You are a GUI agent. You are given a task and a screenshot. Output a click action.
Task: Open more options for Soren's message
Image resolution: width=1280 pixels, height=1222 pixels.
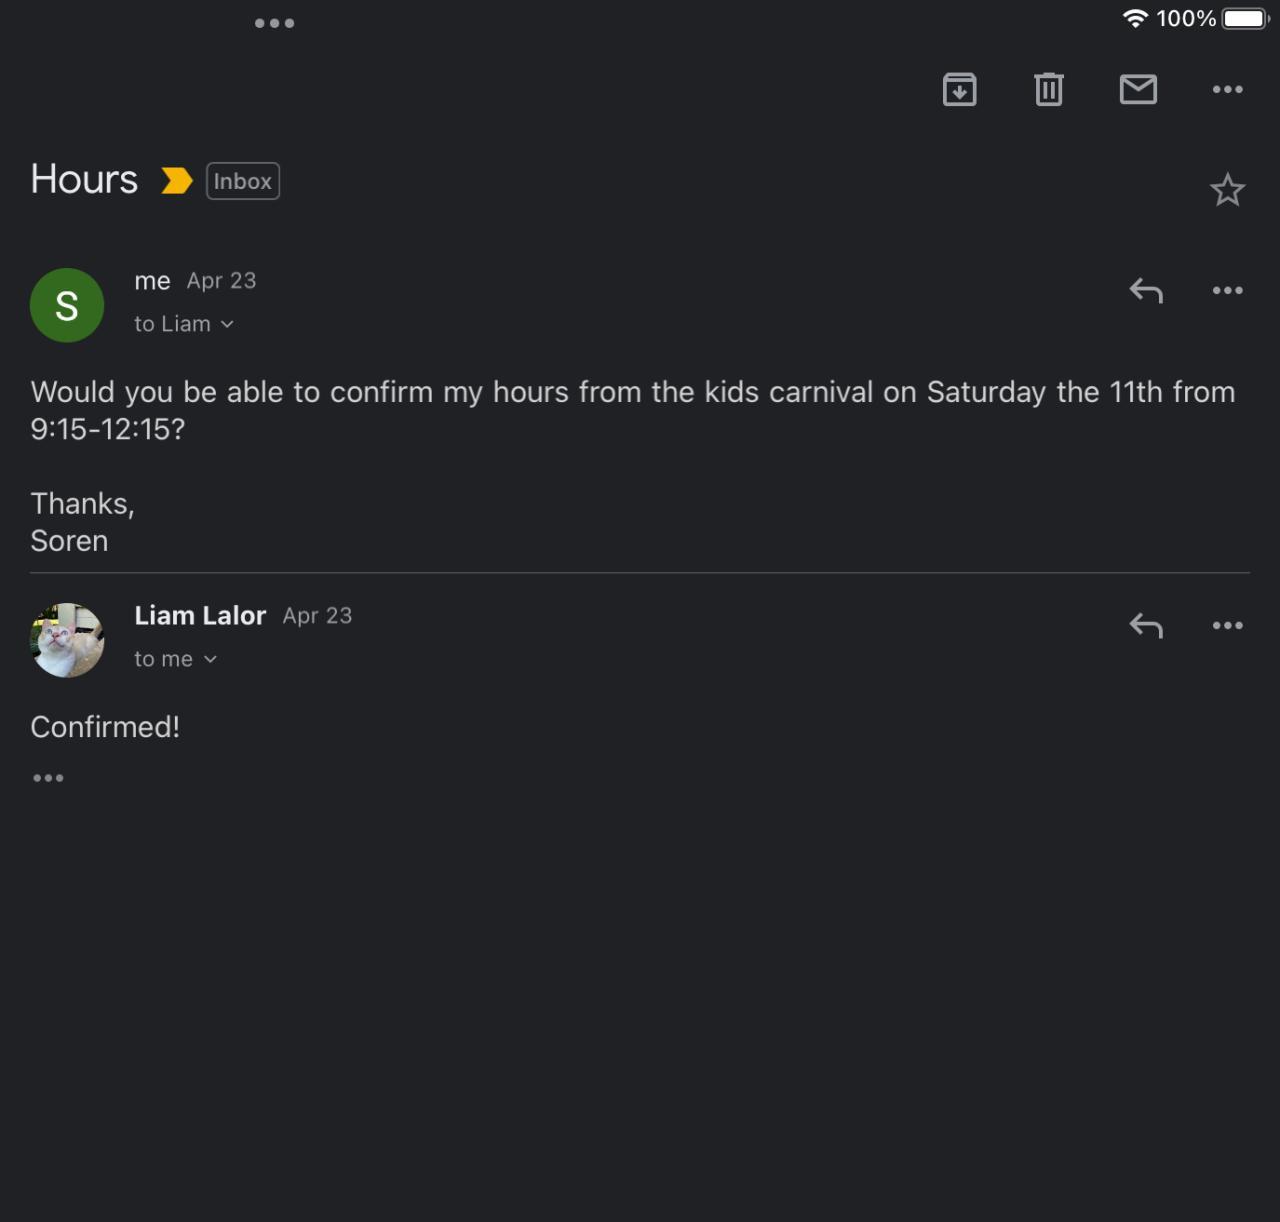1227,291
